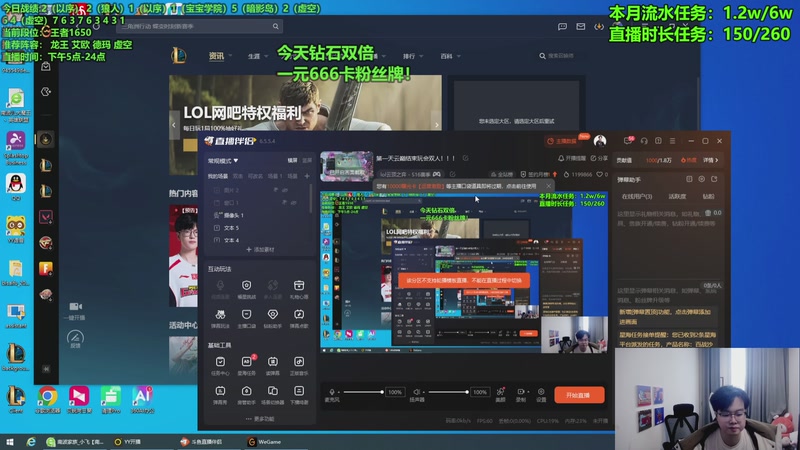
Task: Open 常规模式 dropdown in 直播伴侣
Action: (223, 161)
